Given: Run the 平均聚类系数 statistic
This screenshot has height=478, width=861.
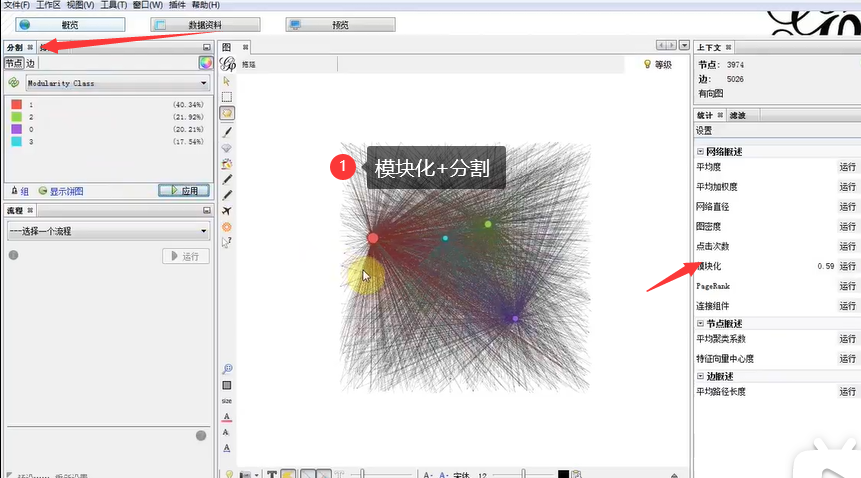Looking at the screenshot, I should (x=847, y=339).
